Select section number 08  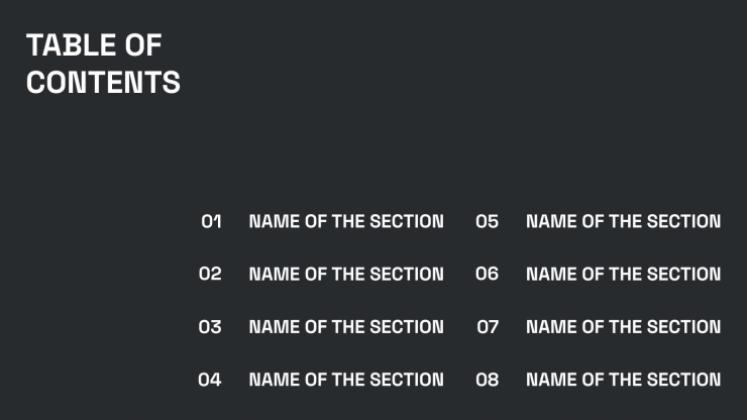[x=487, y=380]
